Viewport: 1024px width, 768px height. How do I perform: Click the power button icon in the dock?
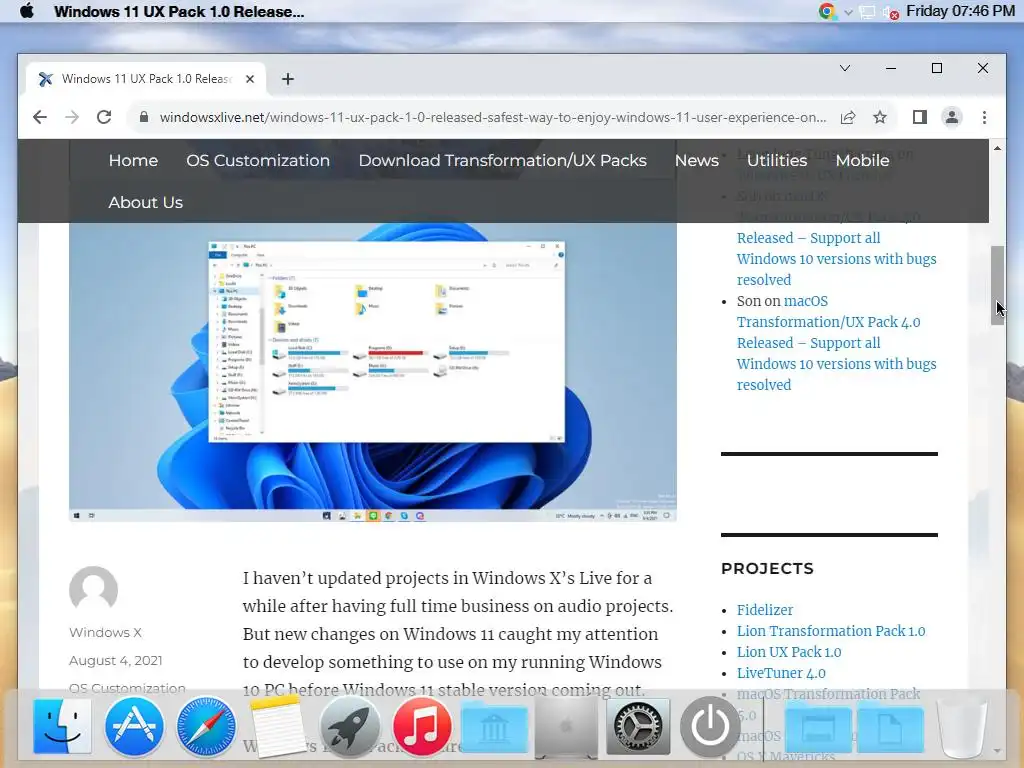[710, 726]
